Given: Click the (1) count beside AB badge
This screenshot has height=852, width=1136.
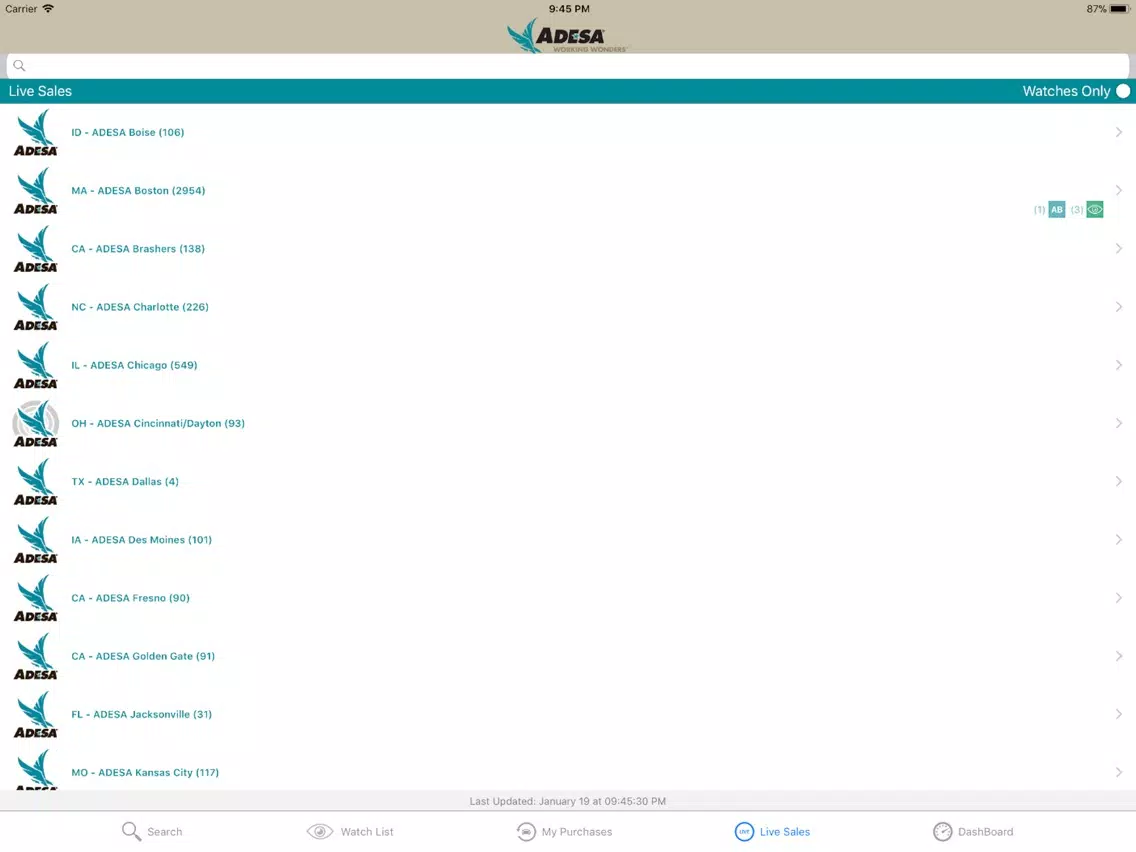Looking at the screenshot, I should click(1039, 209).
